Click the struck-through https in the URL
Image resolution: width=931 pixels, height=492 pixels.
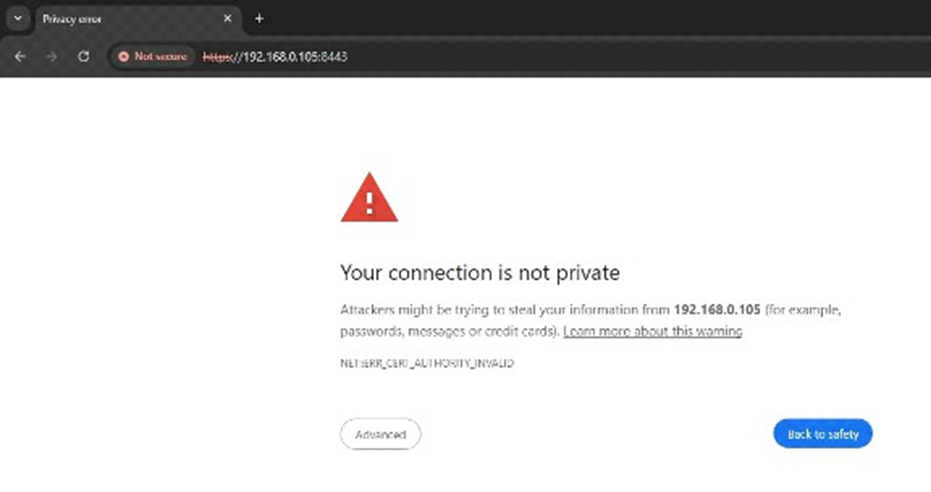coord(217,57)
